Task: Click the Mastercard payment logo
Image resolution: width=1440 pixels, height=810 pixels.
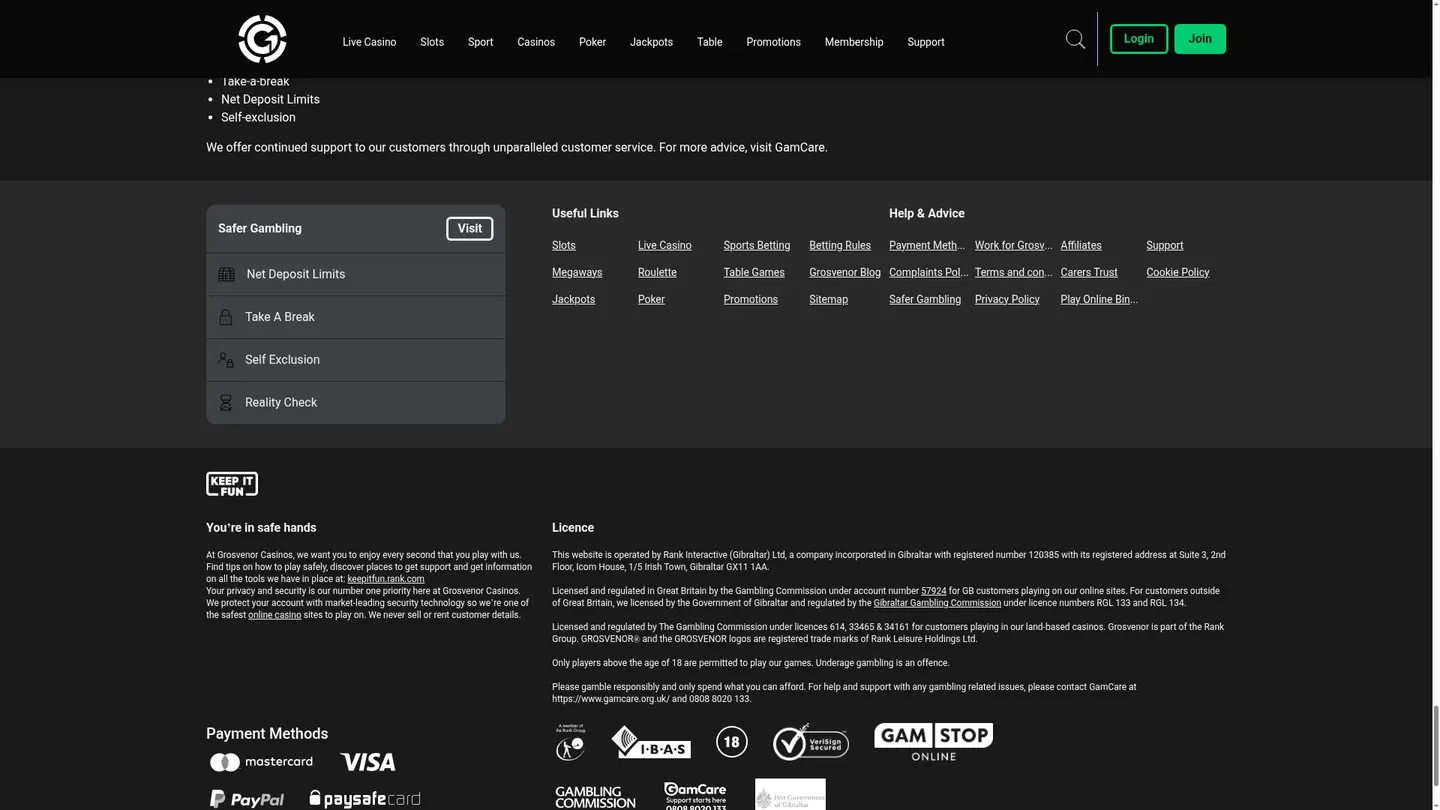Action: click(x=261, y=762)
